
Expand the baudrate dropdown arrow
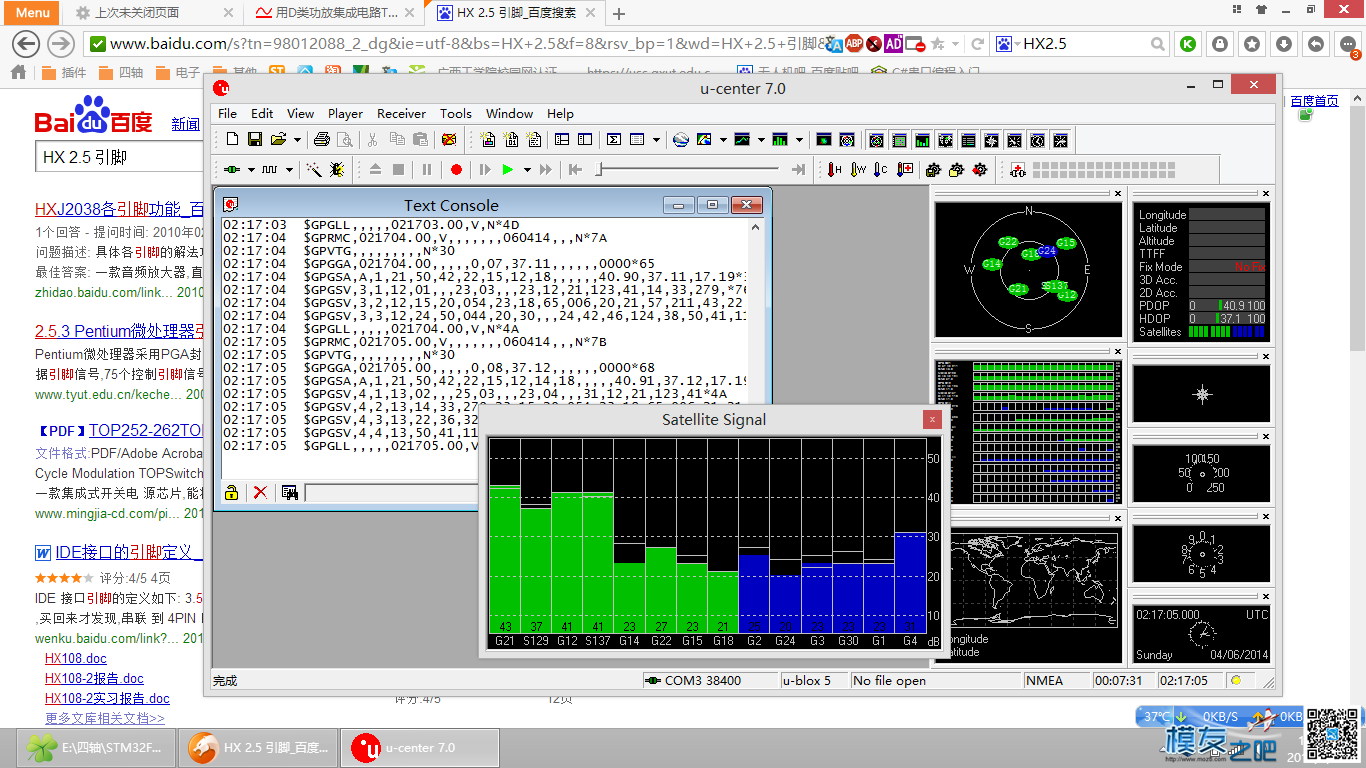pyautogui.click(x=290, y=170)
